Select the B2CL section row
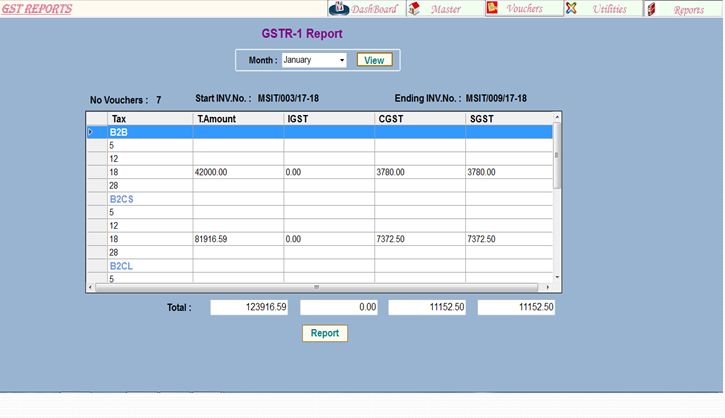The width and height of the screenshot is (725, 418). point(319,266)
